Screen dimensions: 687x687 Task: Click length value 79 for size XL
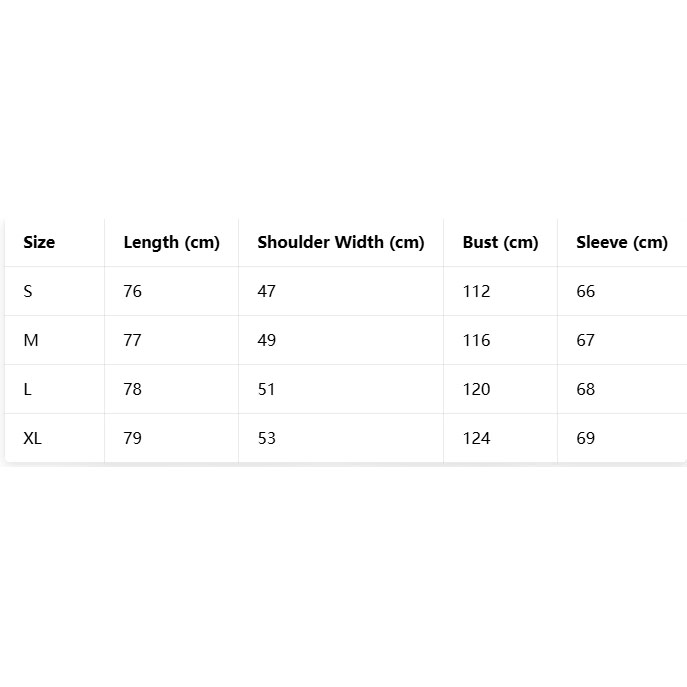133,438
